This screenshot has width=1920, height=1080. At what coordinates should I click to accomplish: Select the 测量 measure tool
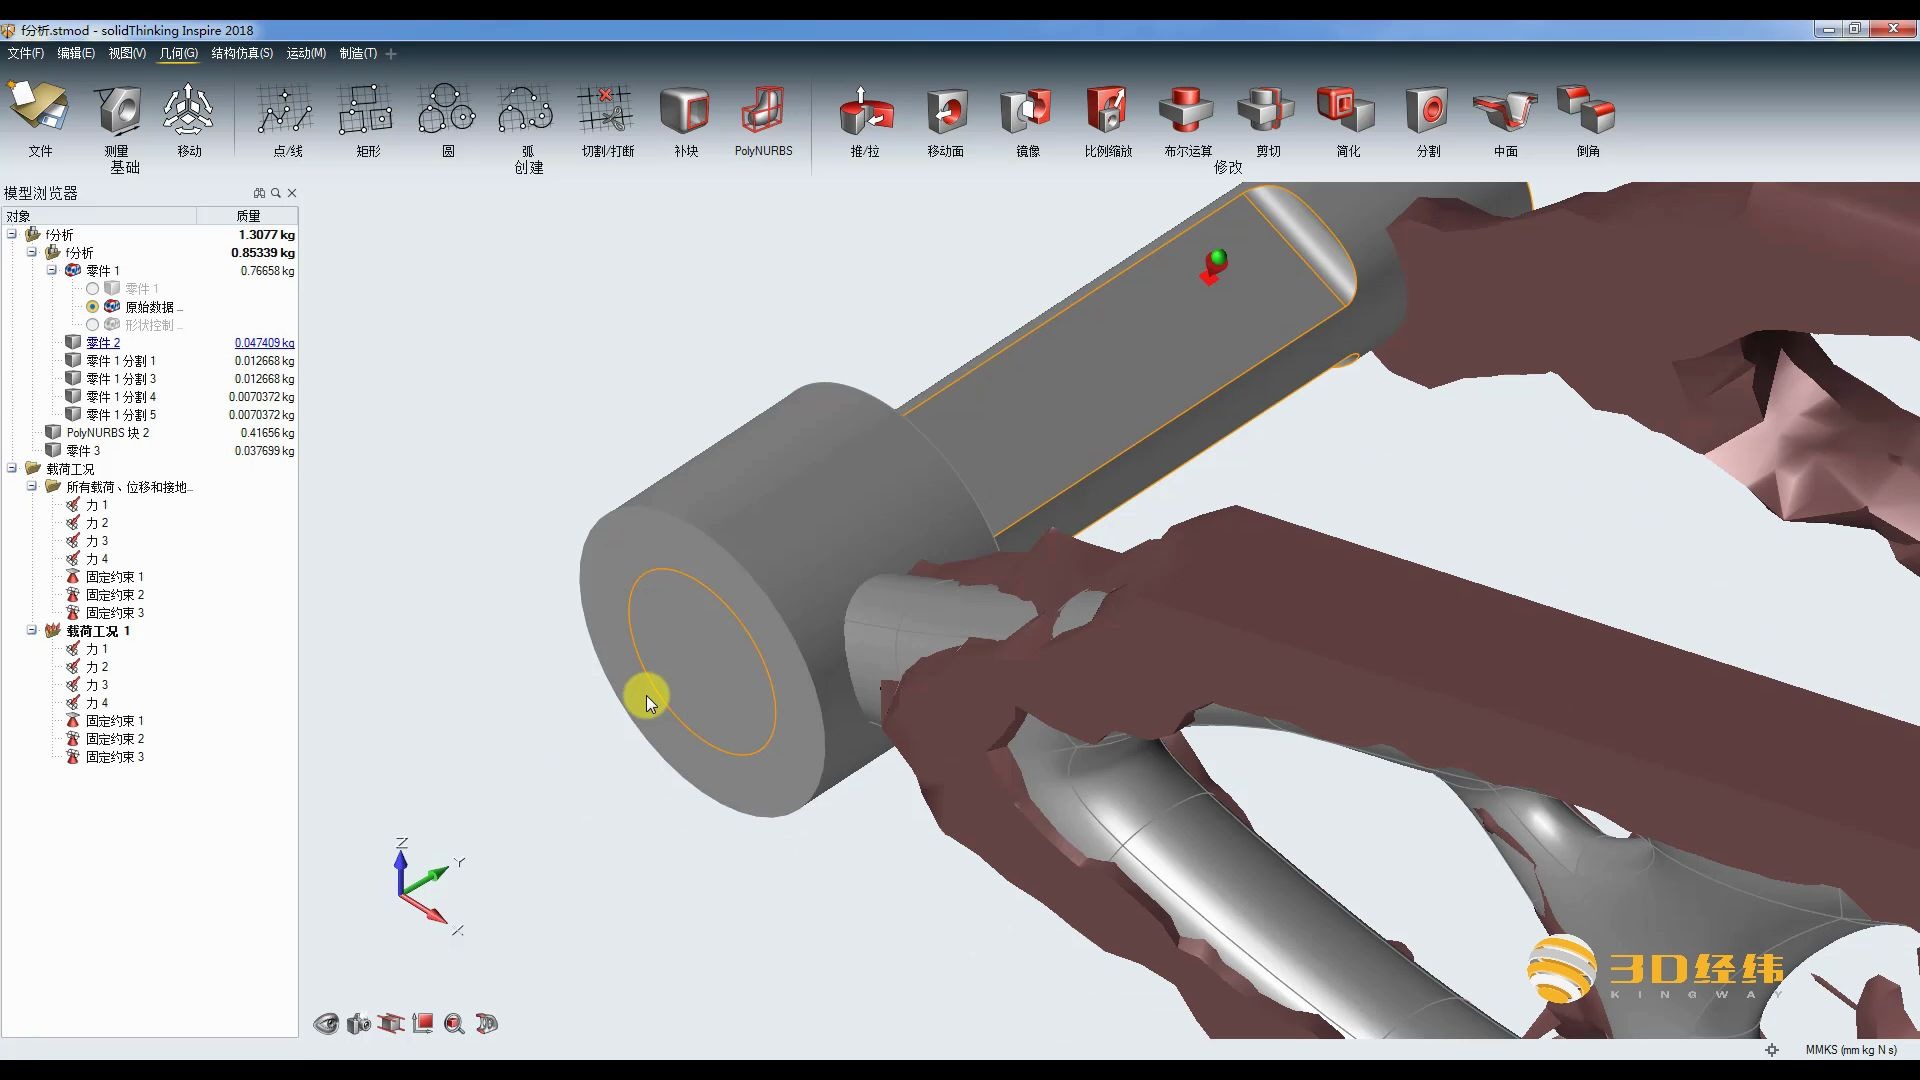[x=118, y=108]
